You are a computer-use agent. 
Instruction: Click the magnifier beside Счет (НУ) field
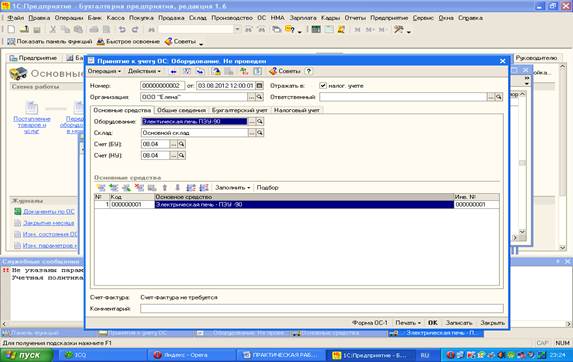tap(181, 156)
